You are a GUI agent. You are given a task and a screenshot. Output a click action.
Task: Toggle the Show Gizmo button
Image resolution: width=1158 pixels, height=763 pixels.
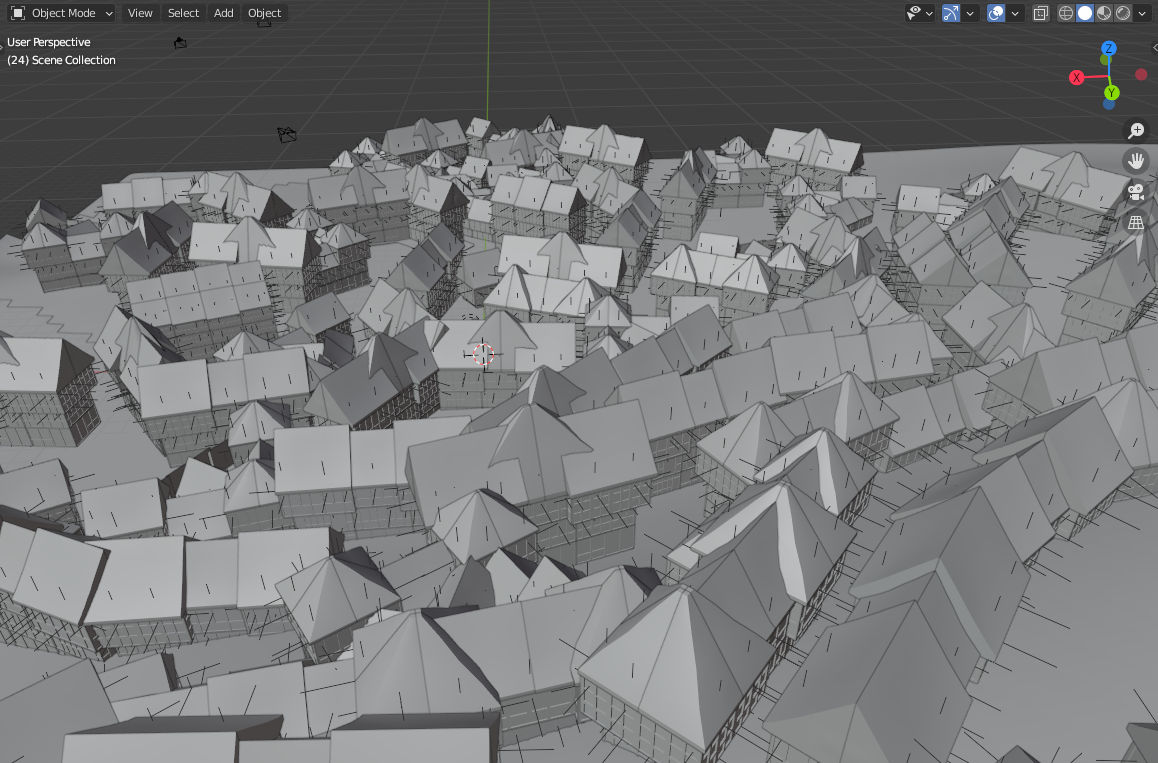coord(951,13)
